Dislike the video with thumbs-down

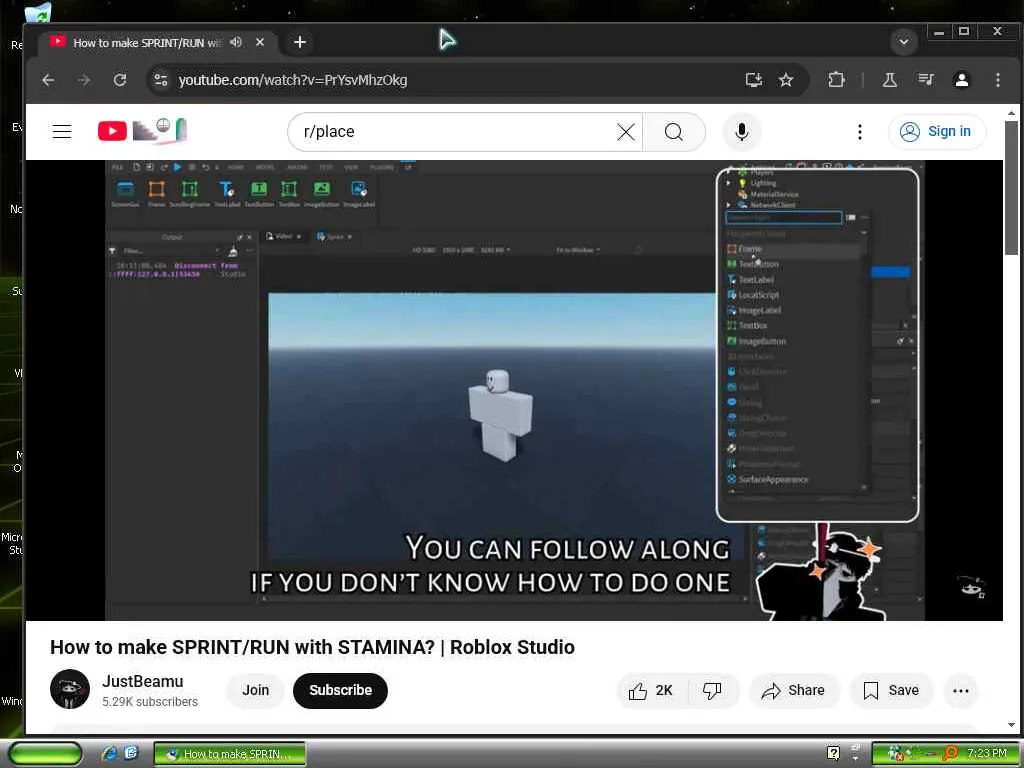click(712, 690)
